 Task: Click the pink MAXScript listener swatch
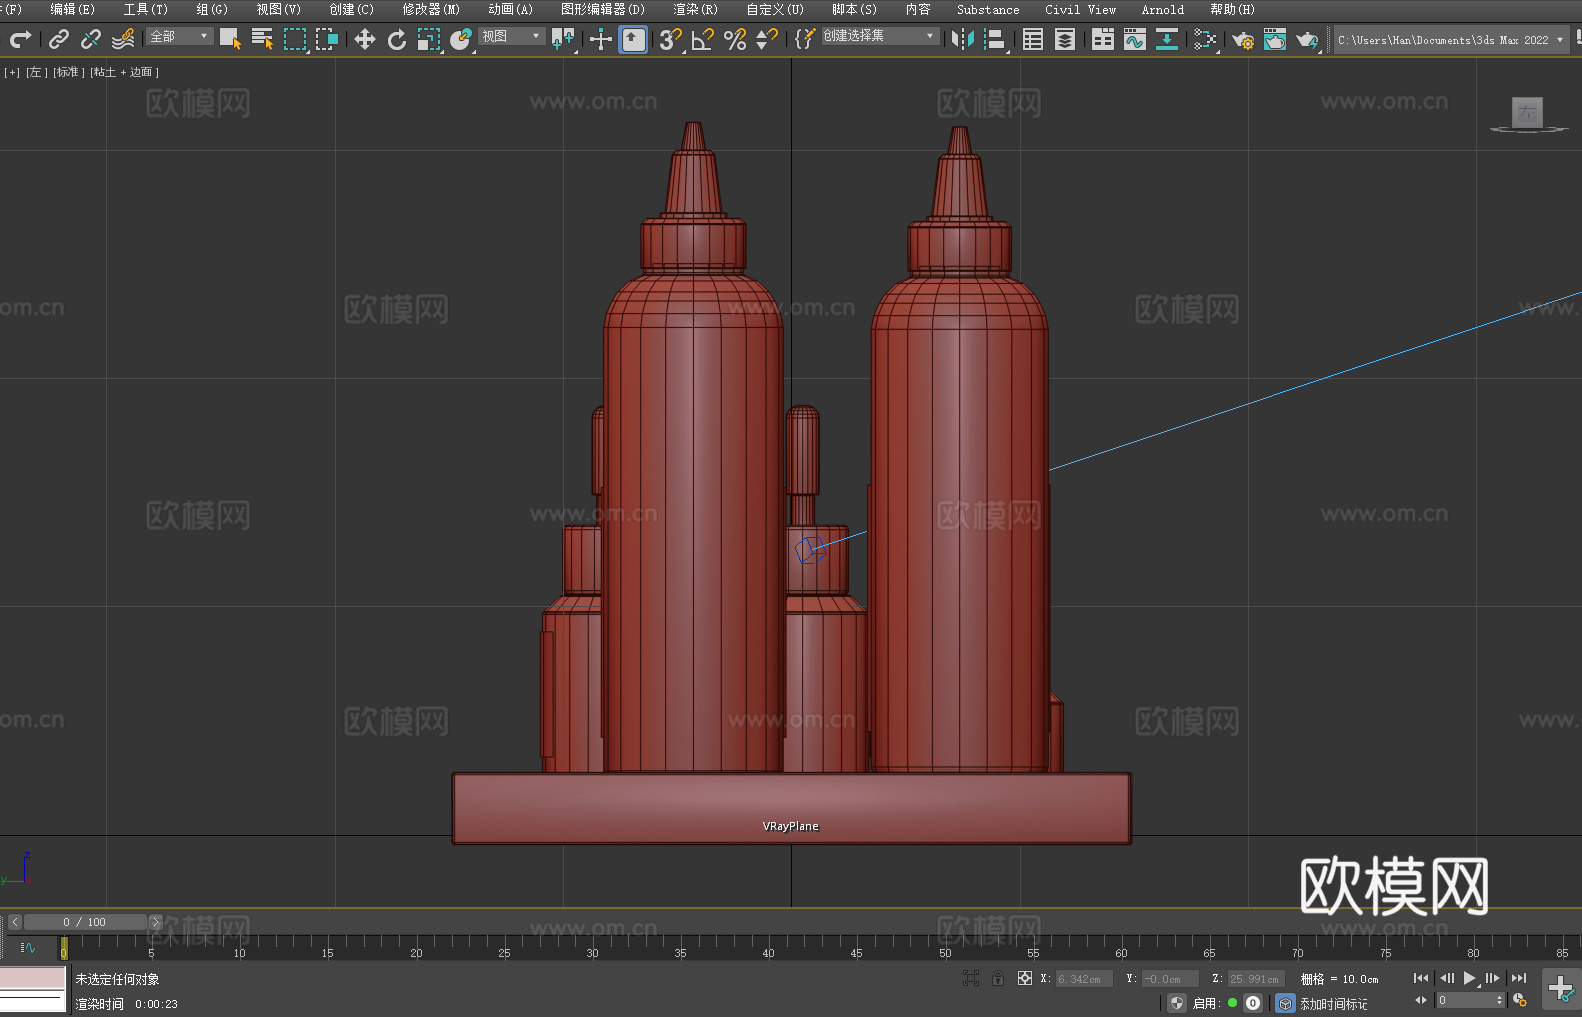coord(33,978)
